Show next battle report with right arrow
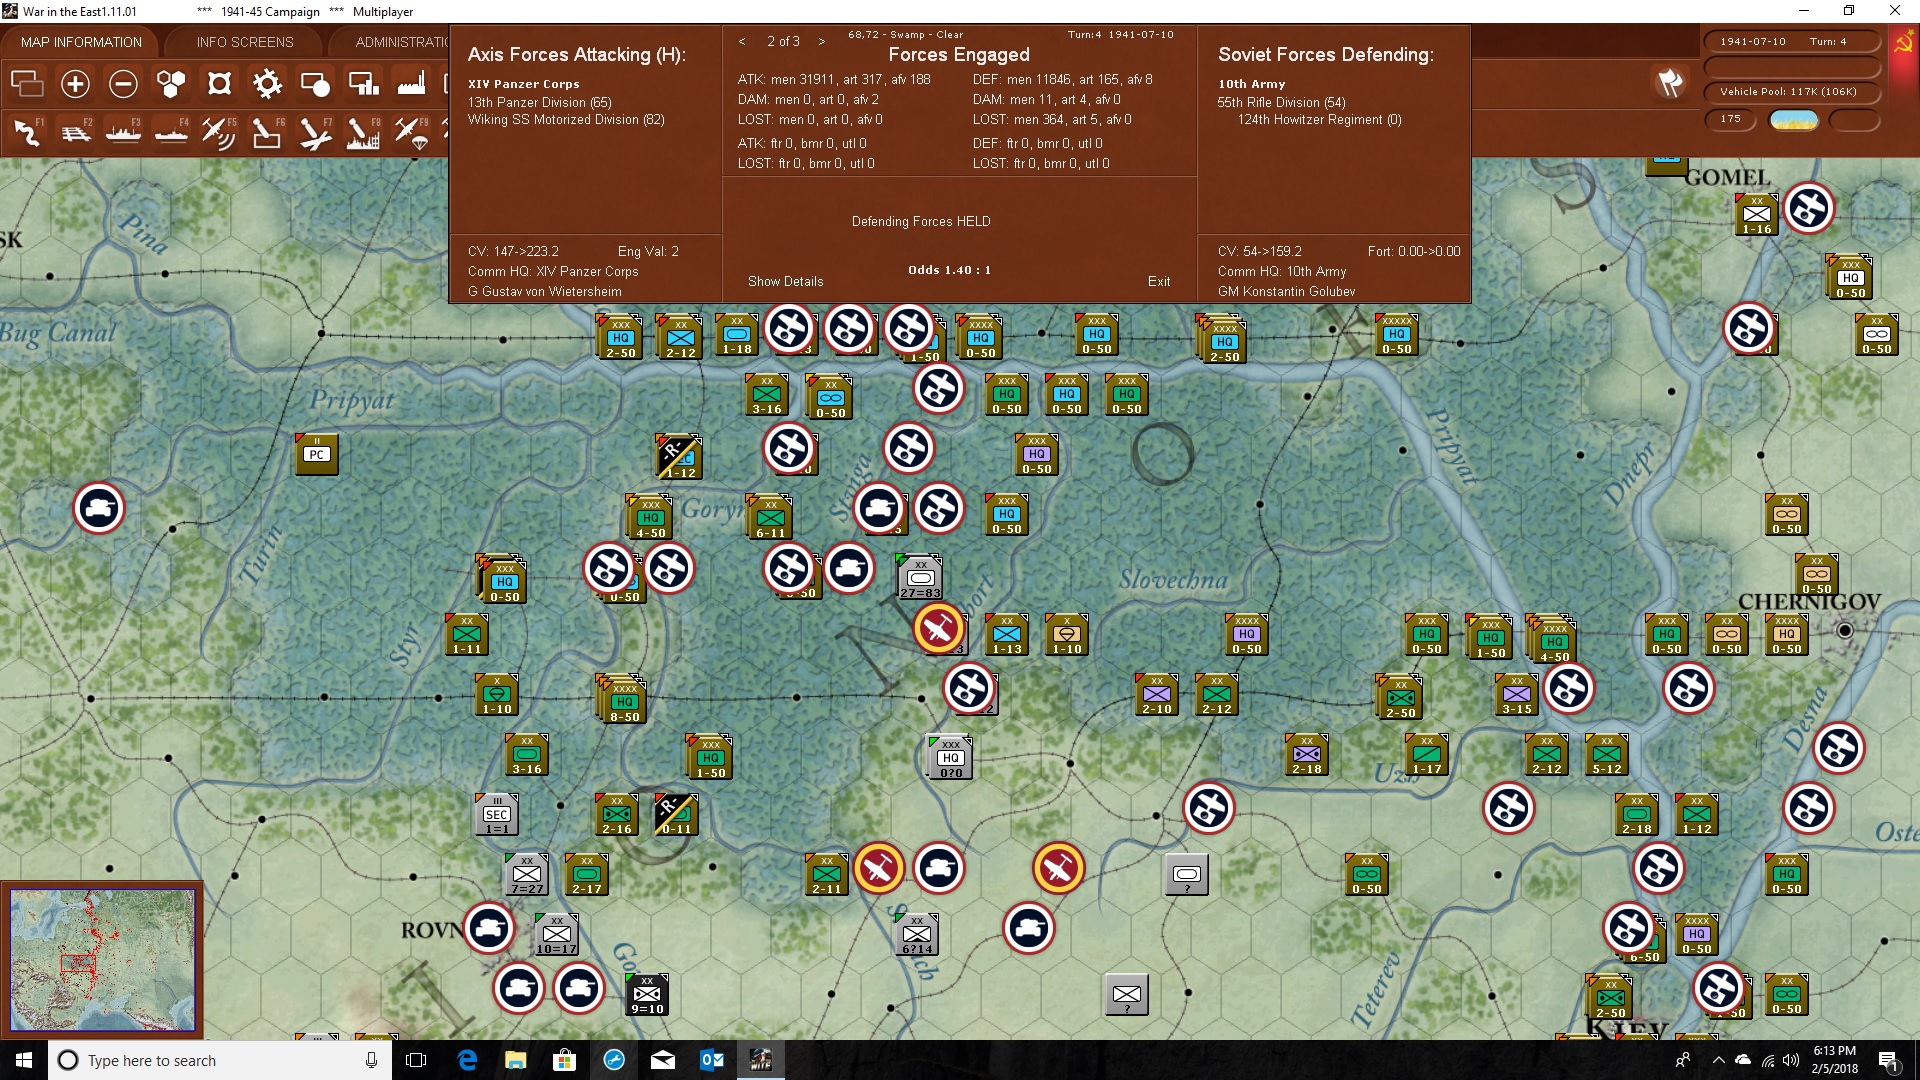Image resolution: width=1920 pixels, height=1080 pixels. pos(822,41)
